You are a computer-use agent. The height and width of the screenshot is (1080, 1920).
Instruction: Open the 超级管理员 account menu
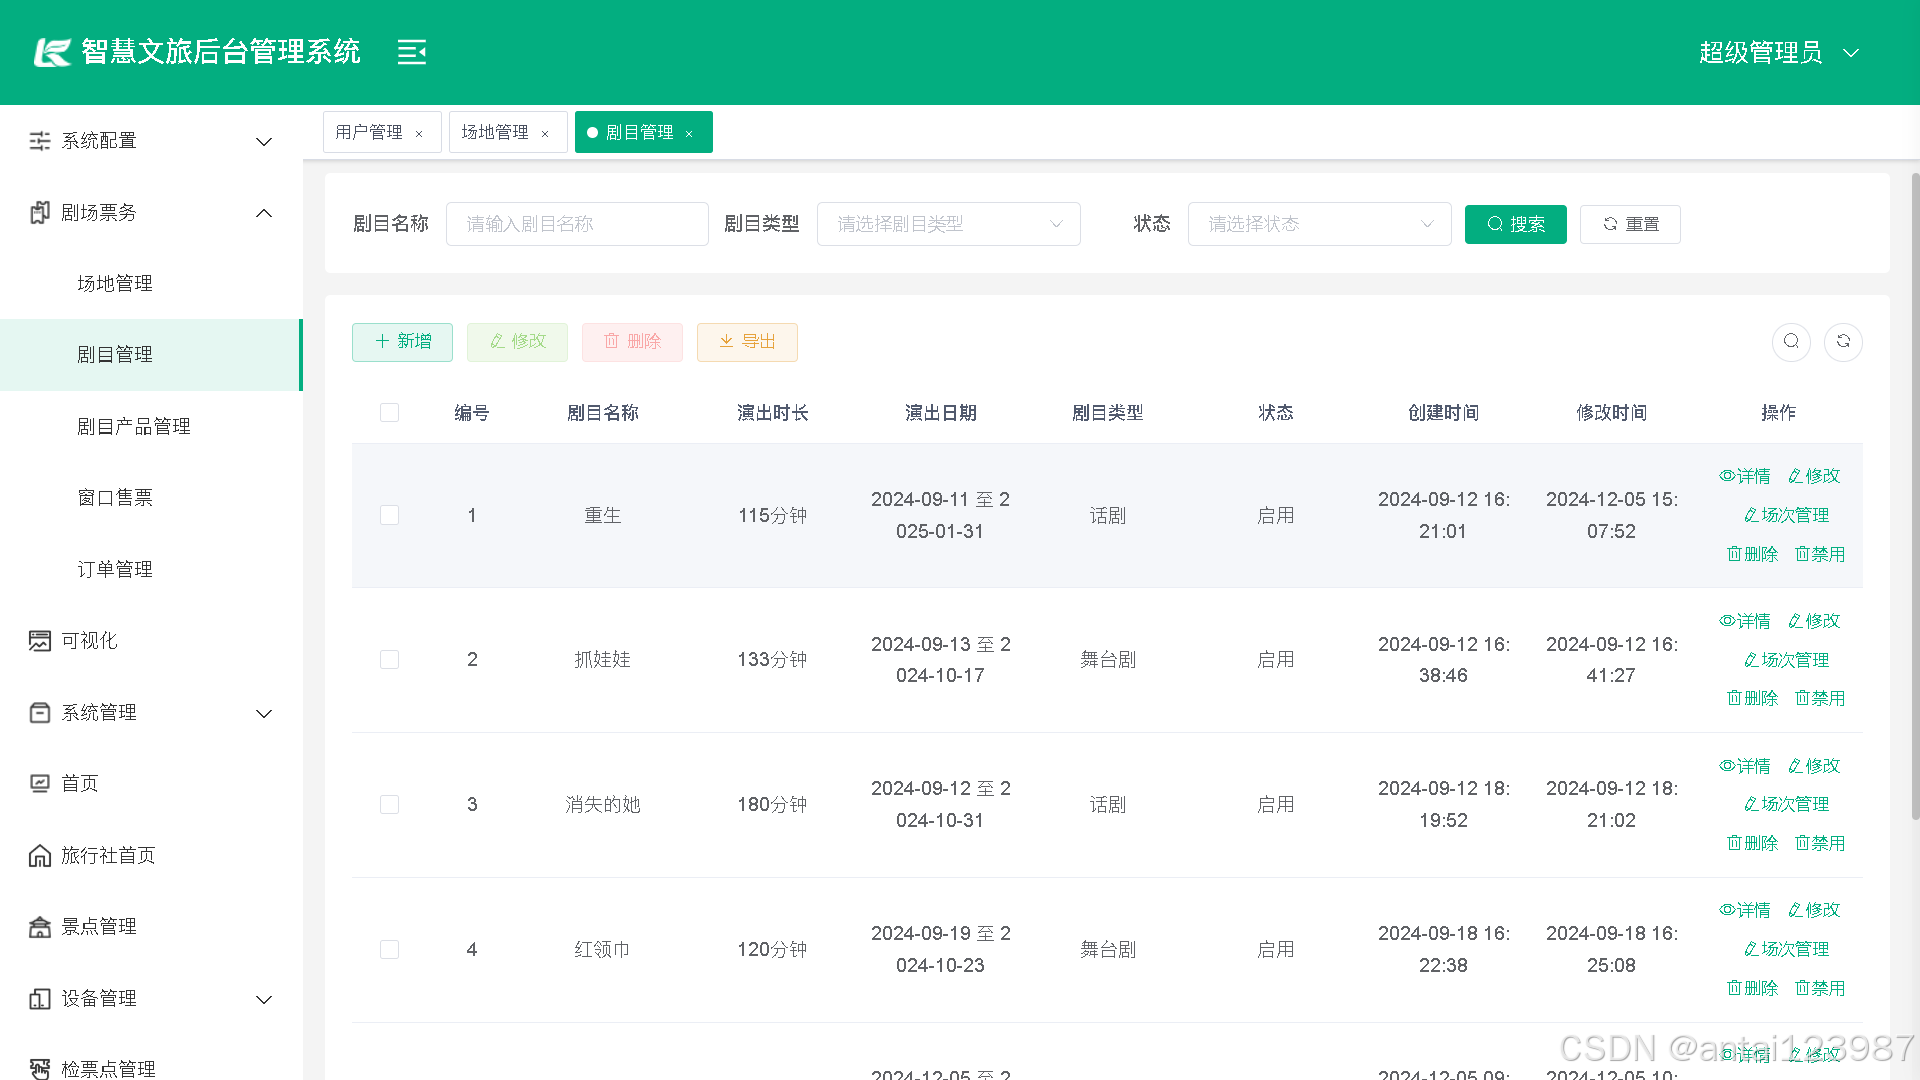tap(1760, 52)
